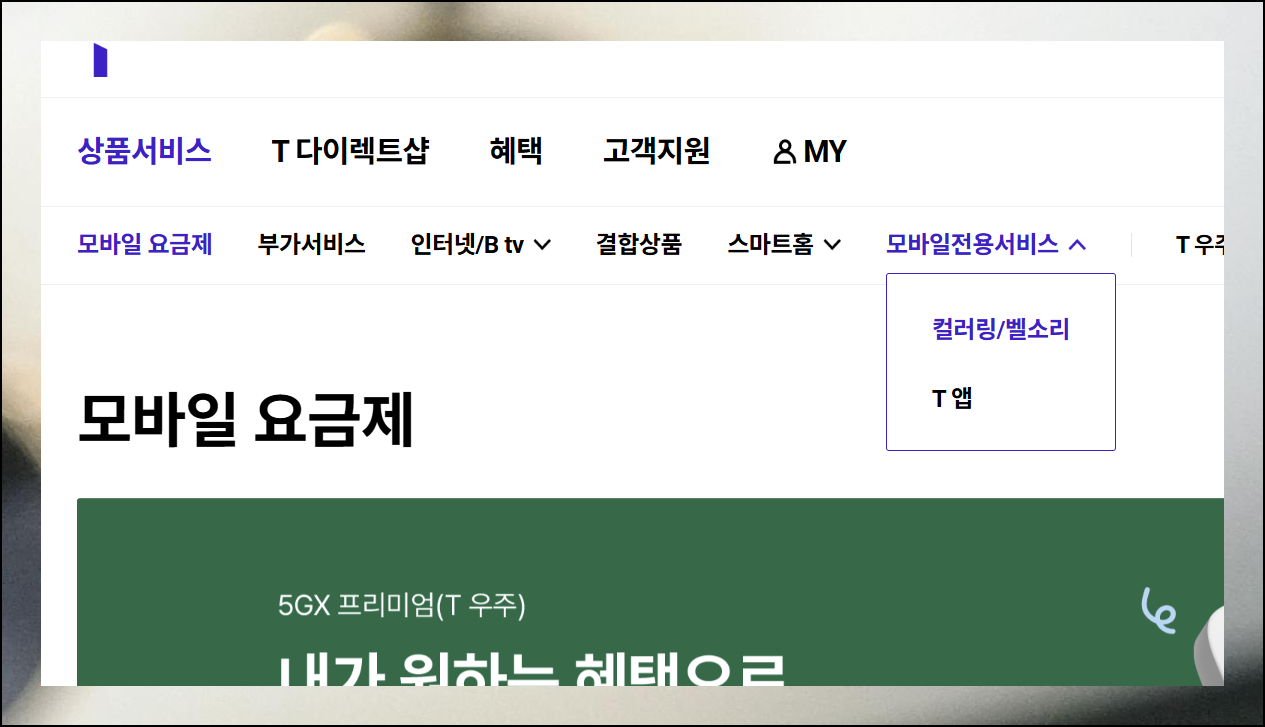Open the 상품서비스 main menu
Screen dimensions: 1265x727
click(145, 152)
